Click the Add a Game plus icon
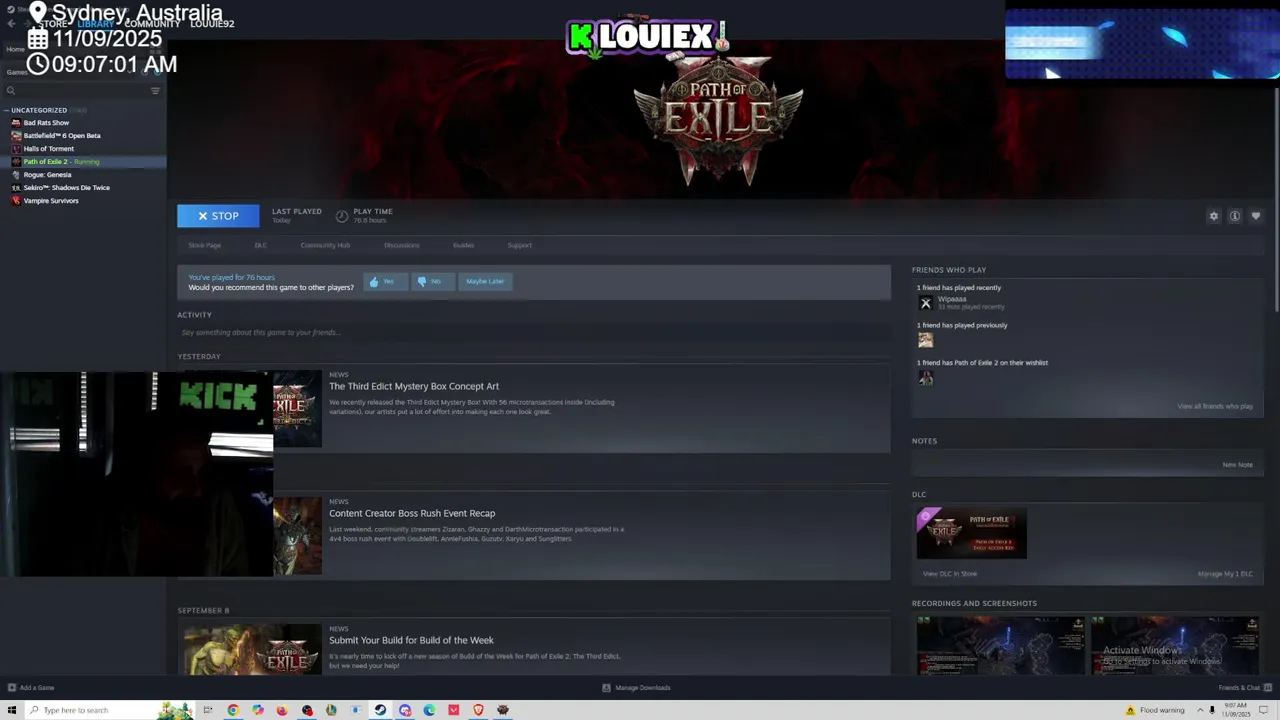The height and width of the screenshot is (720, 1280). pyautogui.click(x=11, y=688)
